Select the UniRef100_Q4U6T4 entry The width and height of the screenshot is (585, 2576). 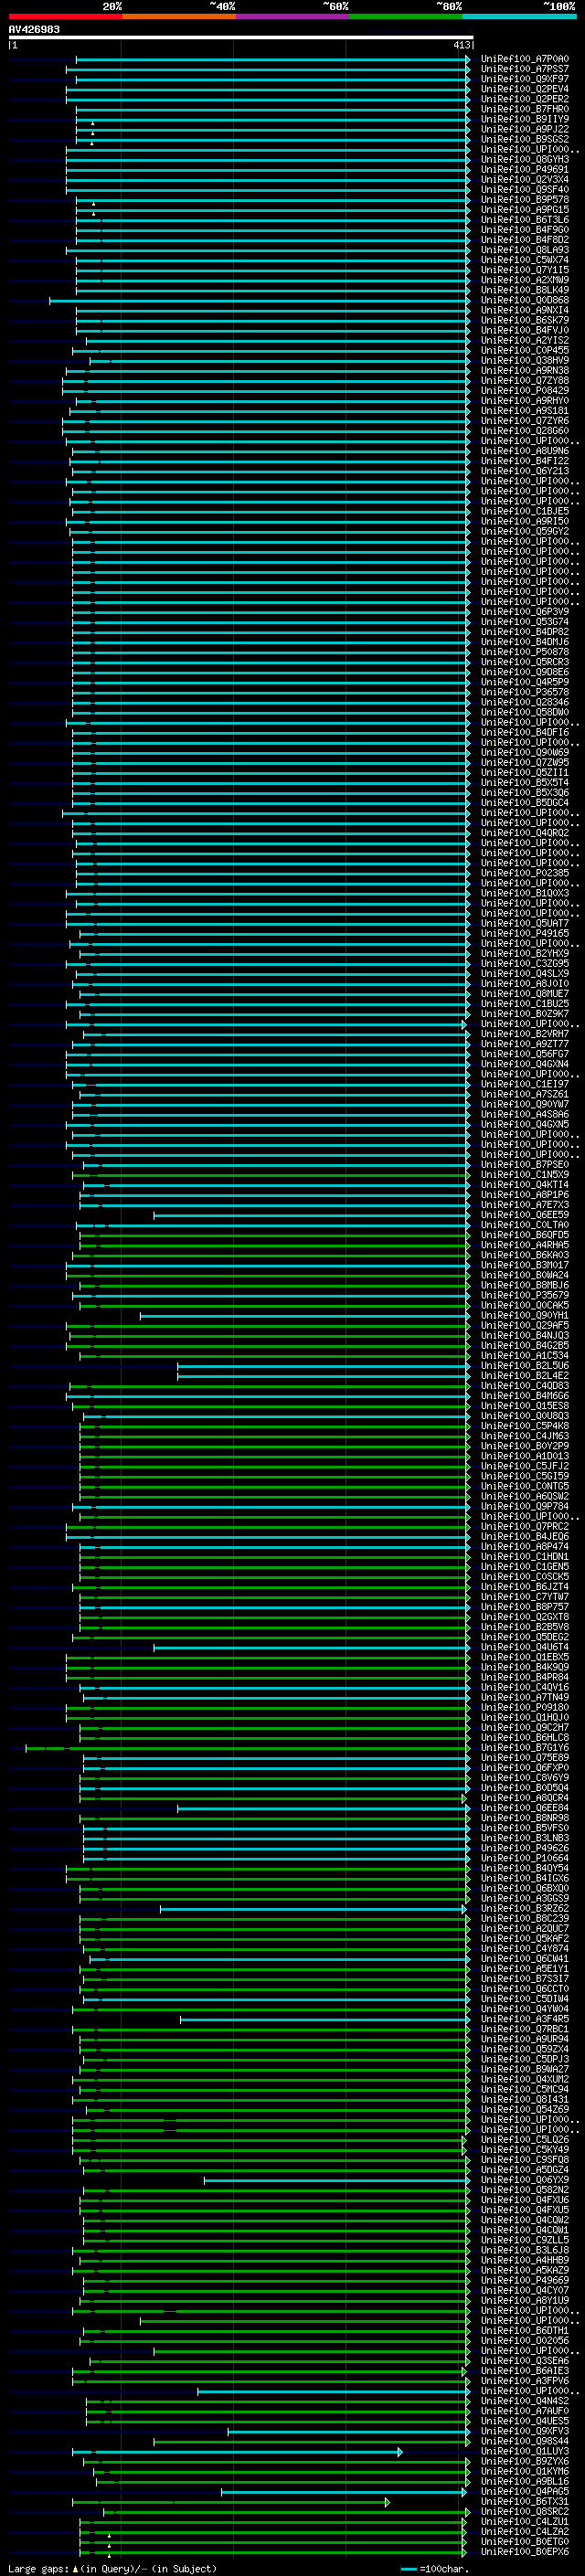click(524, 1647)
